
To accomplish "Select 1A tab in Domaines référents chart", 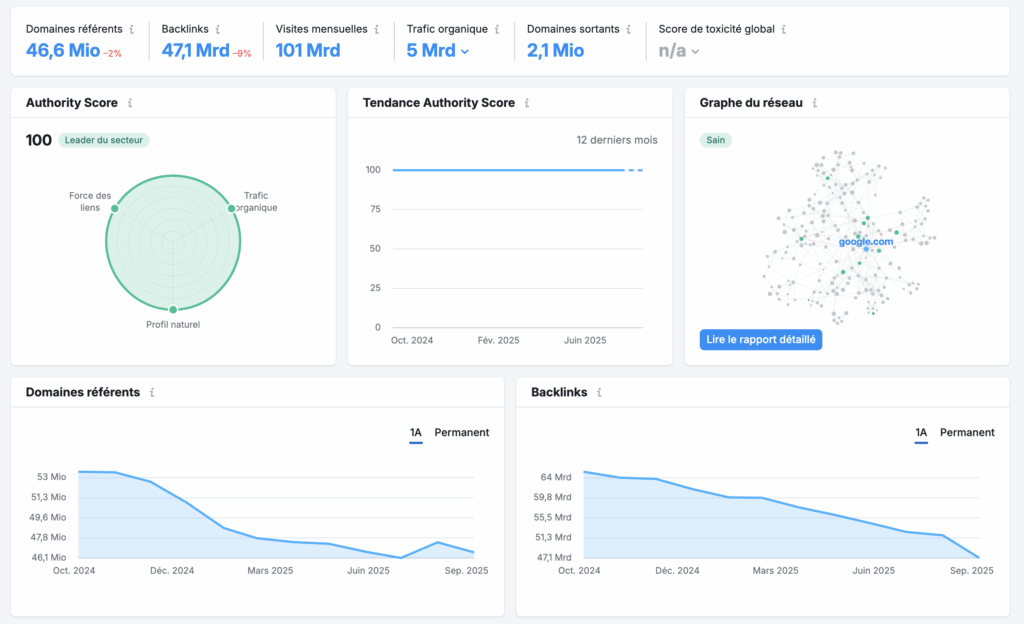I will pyautogui.click(x=416, y=433).
